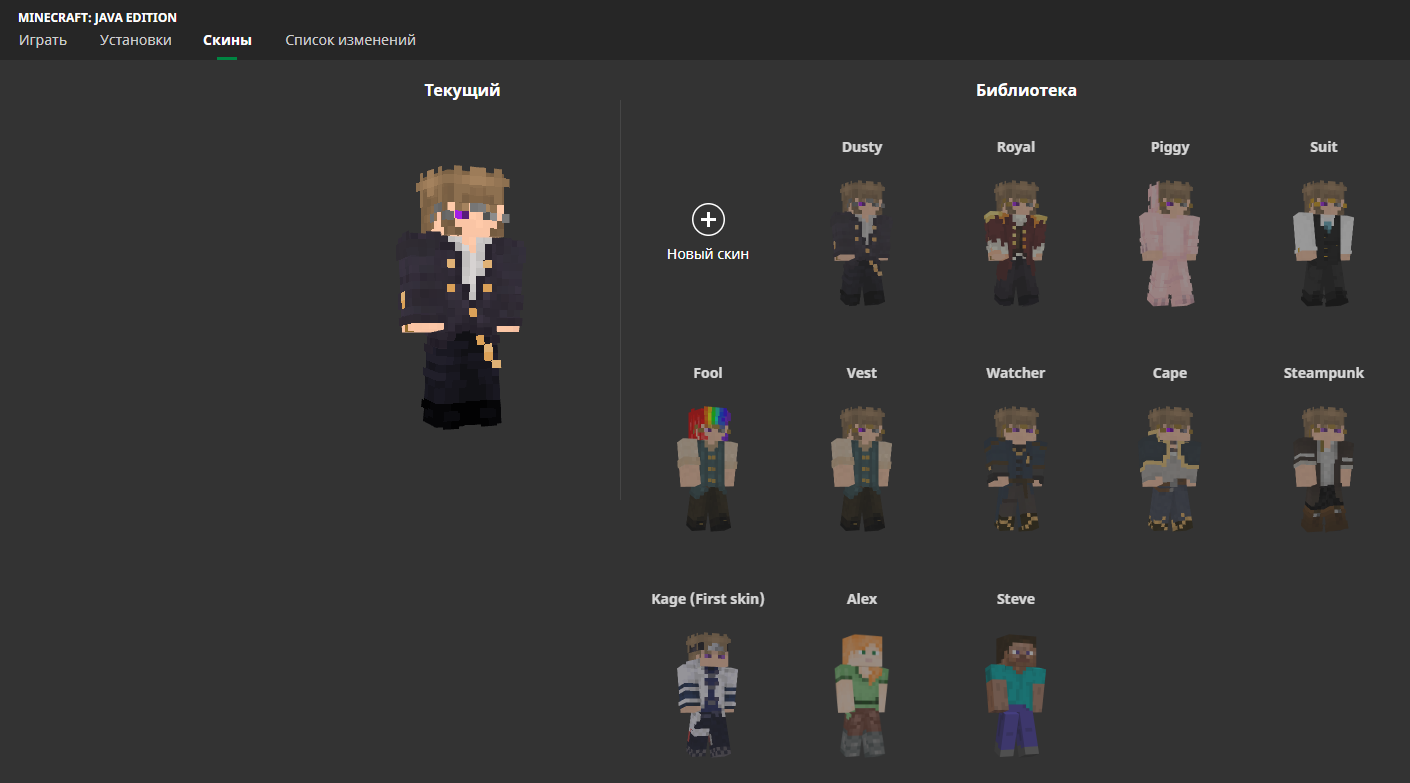Click the Royal skin name
The height and width of the screenshot is (783, 1410).
[1016, 147]
